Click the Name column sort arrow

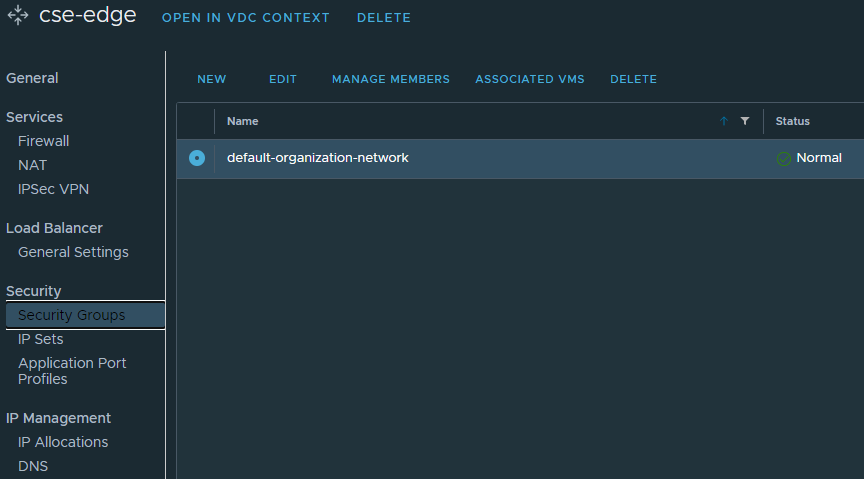tap(724, 121)
